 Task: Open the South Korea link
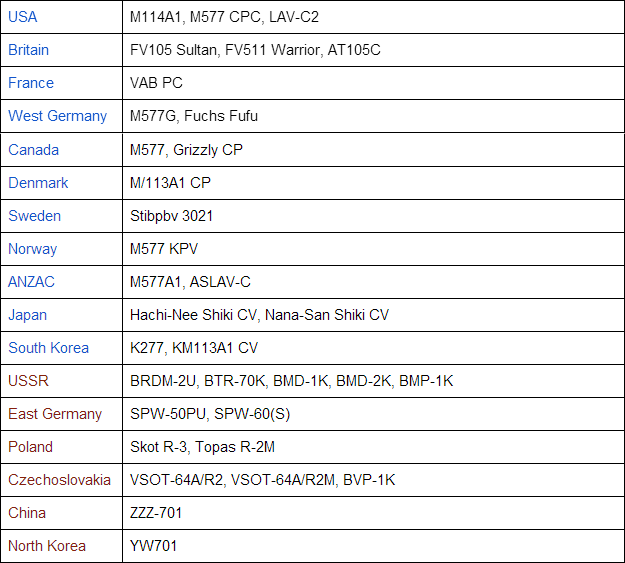[49, 348]
